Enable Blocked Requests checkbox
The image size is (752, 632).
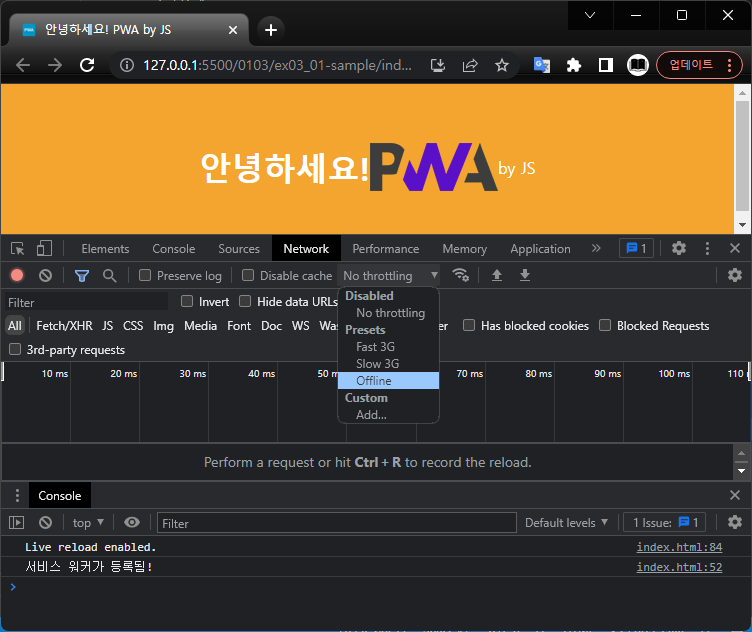pyautogui.click(x=605, y=325)
